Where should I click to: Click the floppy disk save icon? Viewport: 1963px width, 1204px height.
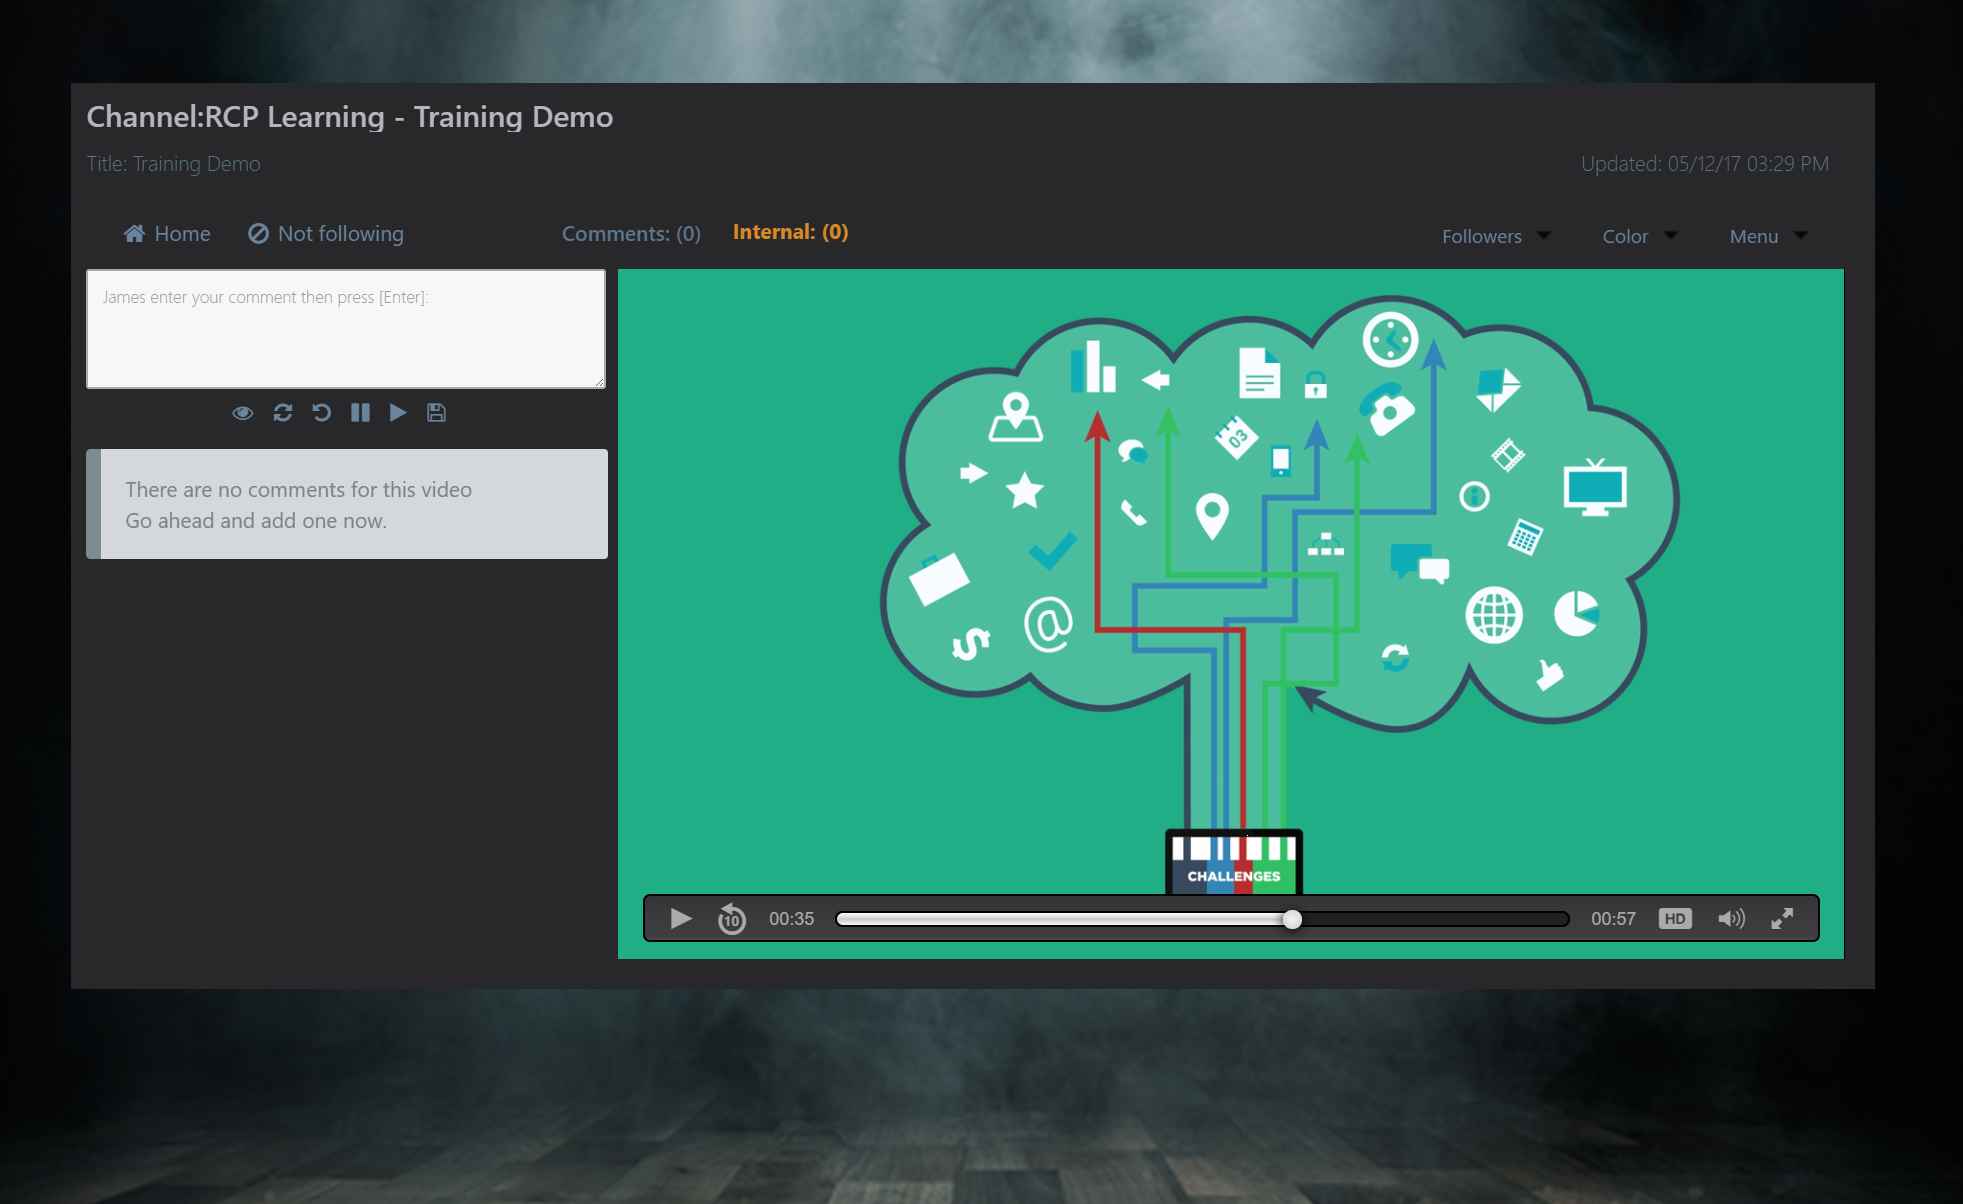click(436, 413)
